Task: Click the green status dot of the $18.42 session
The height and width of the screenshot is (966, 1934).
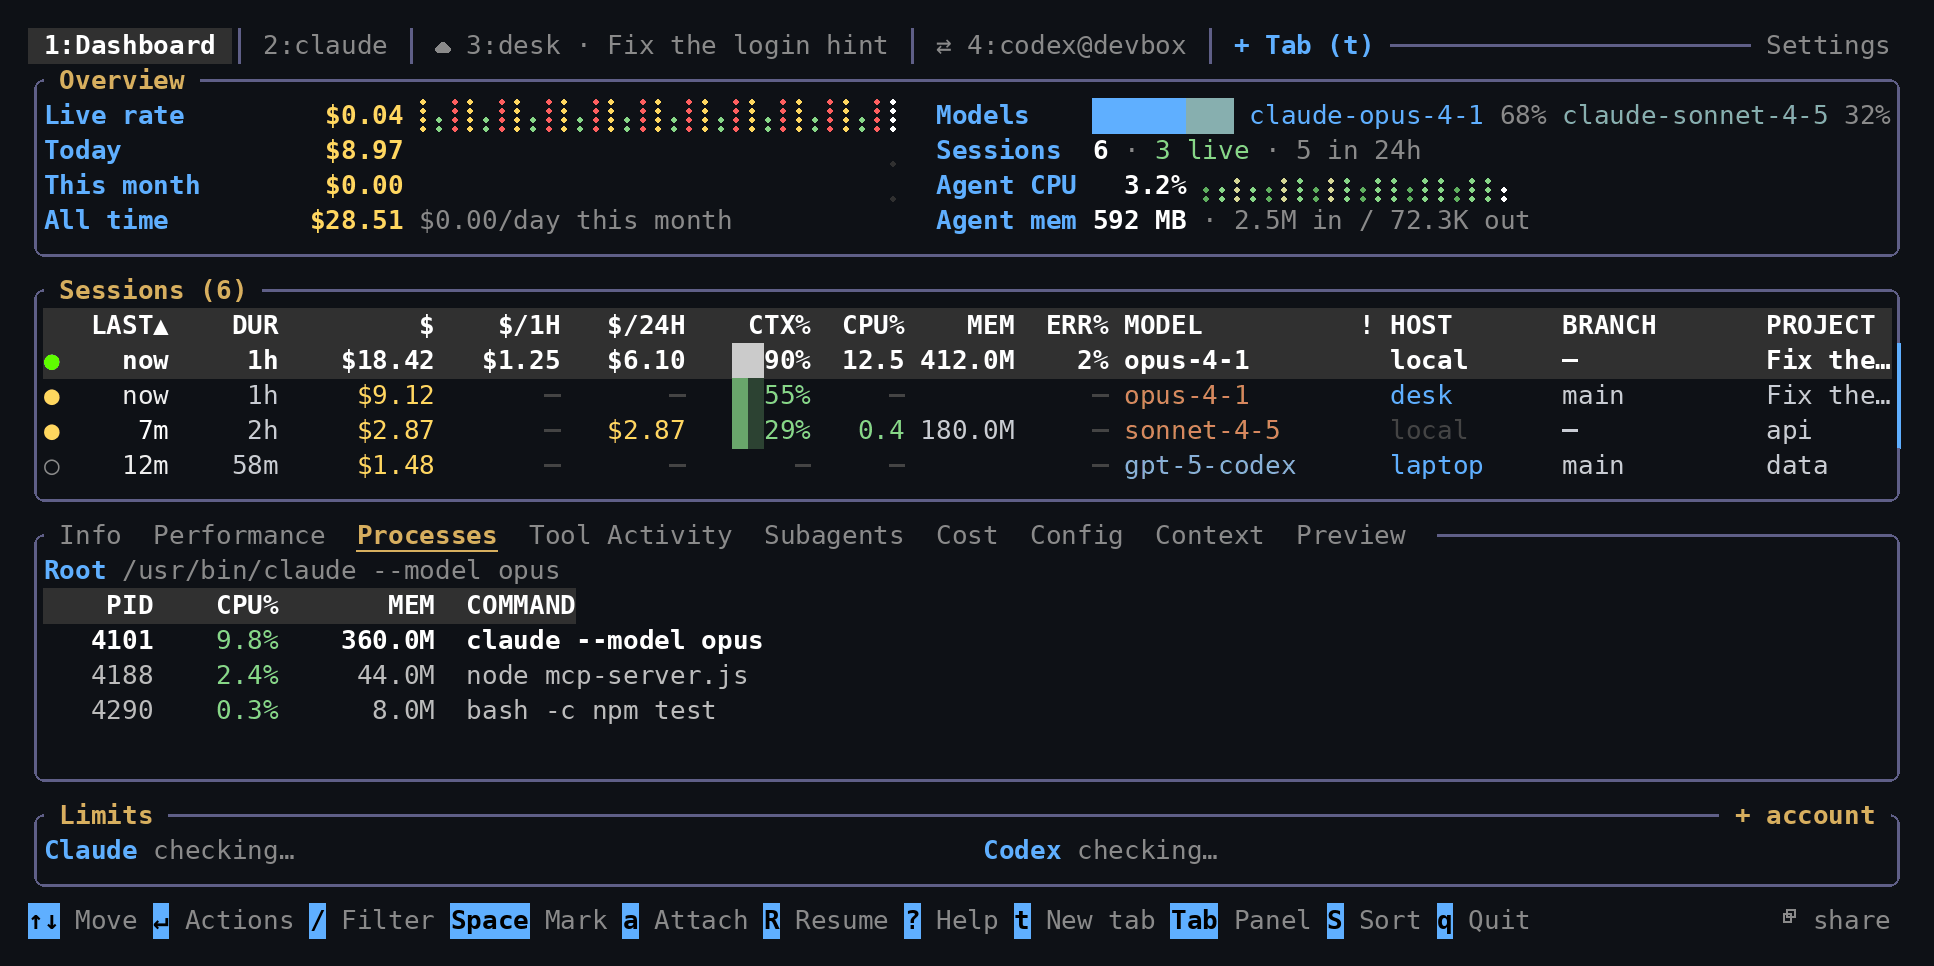Action: click(52, 361)
